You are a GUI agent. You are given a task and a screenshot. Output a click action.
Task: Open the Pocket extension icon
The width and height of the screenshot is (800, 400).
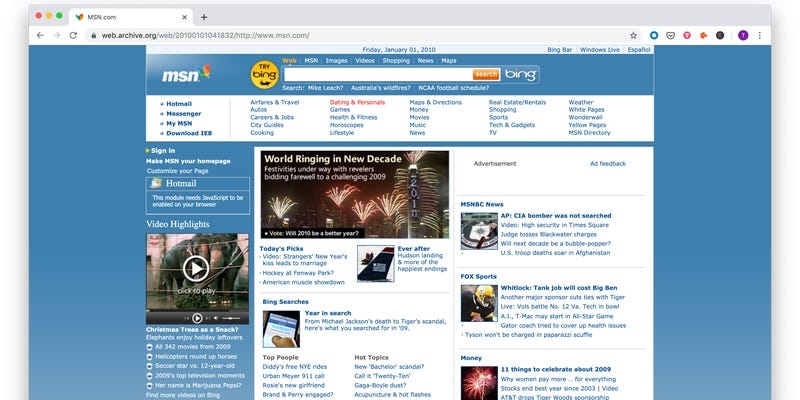671,35
